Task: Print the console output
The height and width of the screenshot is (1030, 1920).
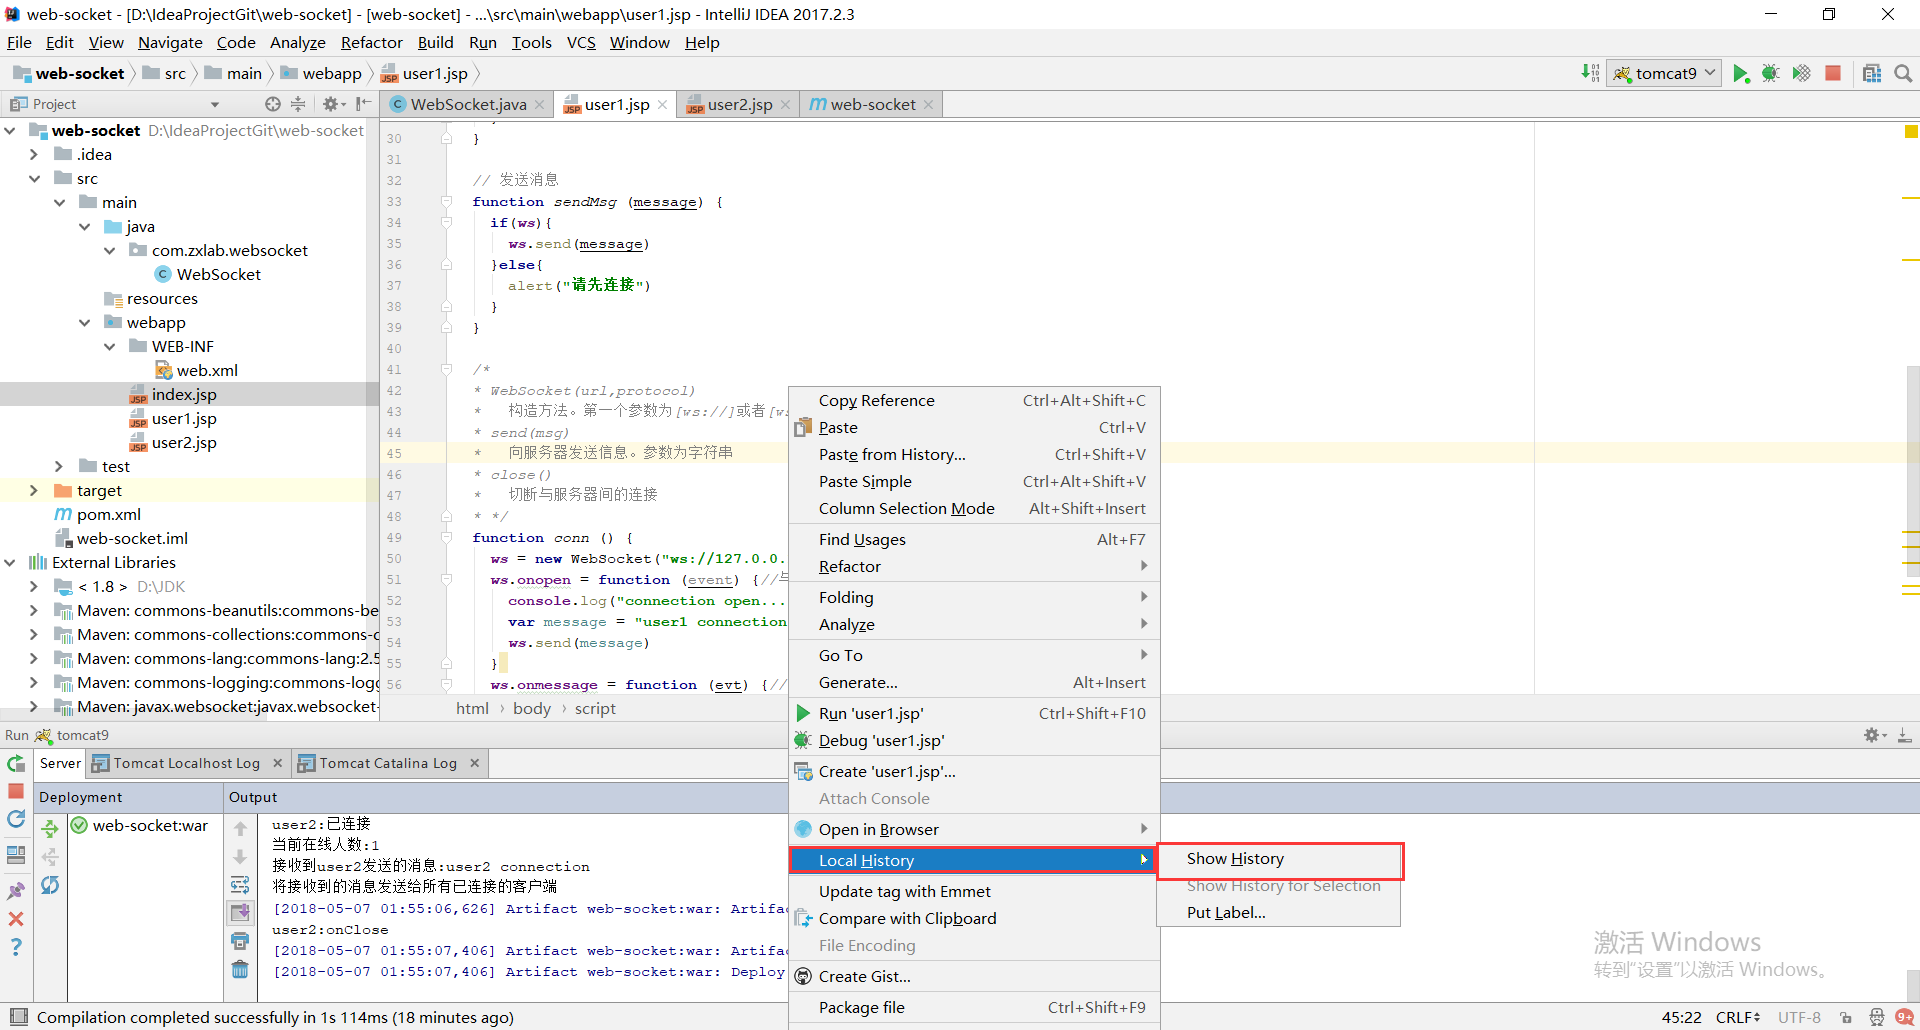Action: (240, 941)
